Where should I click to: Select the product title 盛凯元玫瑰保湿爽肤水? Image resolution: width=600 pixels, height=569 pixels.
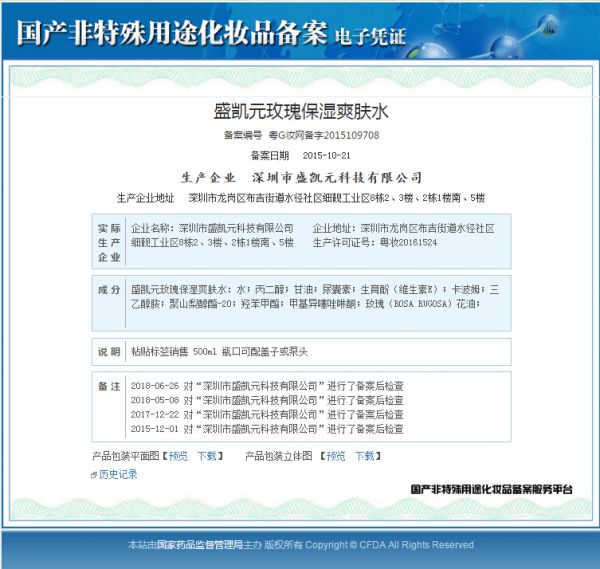pyautogui.click(x=301, y=112)
